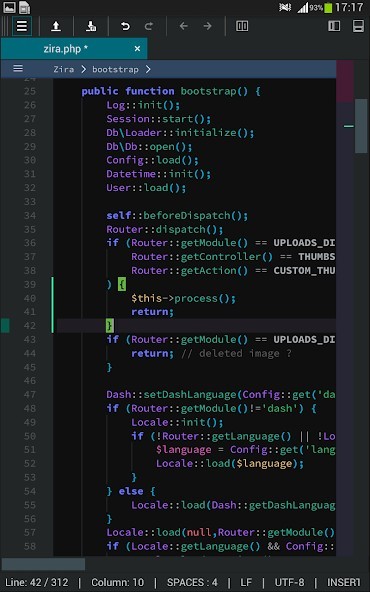Viewport: 370px width, 592px height.
Task: Expand the chevron after bootstrap breadcrumb
Action: pyautogui.click(x=148, y=69)
